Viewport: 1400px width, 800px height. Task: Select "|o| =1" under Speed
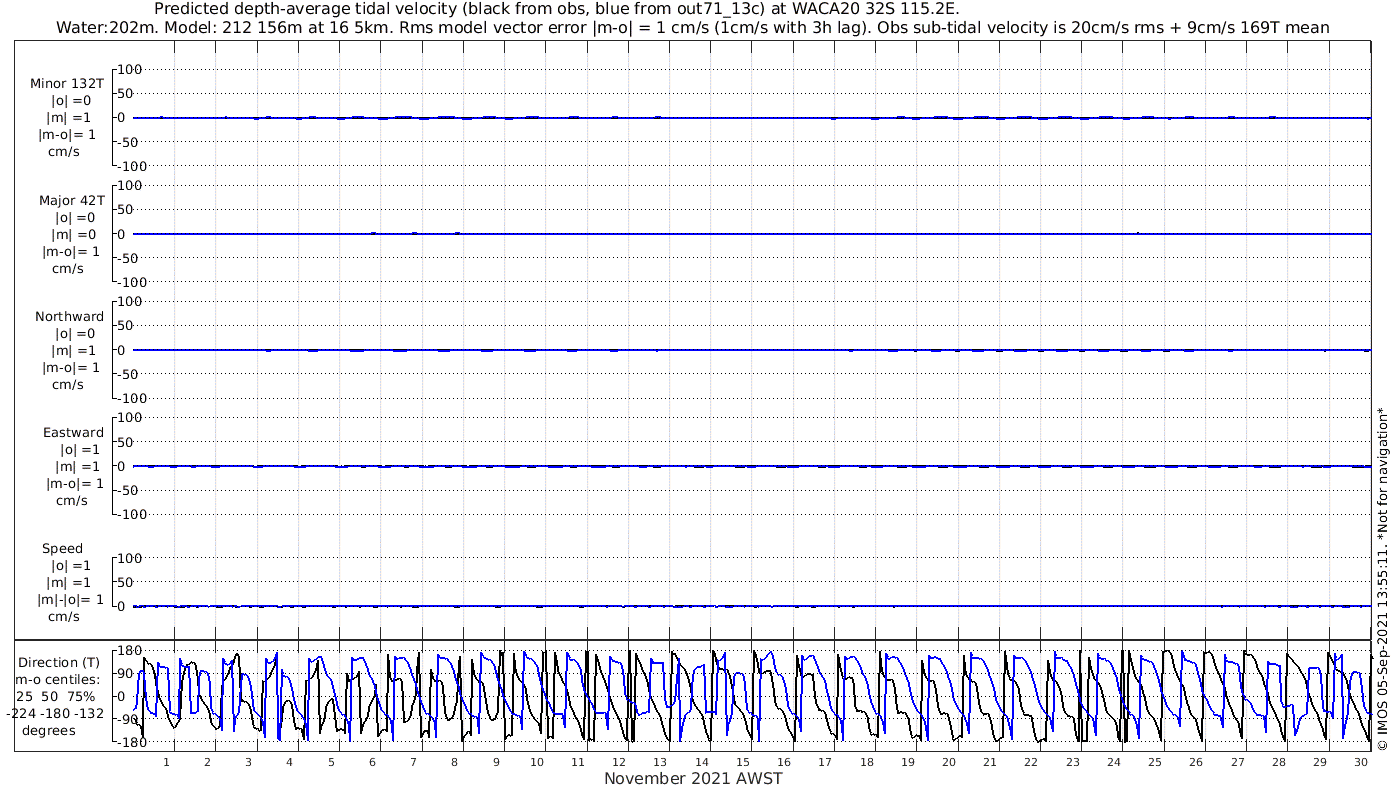73,565
